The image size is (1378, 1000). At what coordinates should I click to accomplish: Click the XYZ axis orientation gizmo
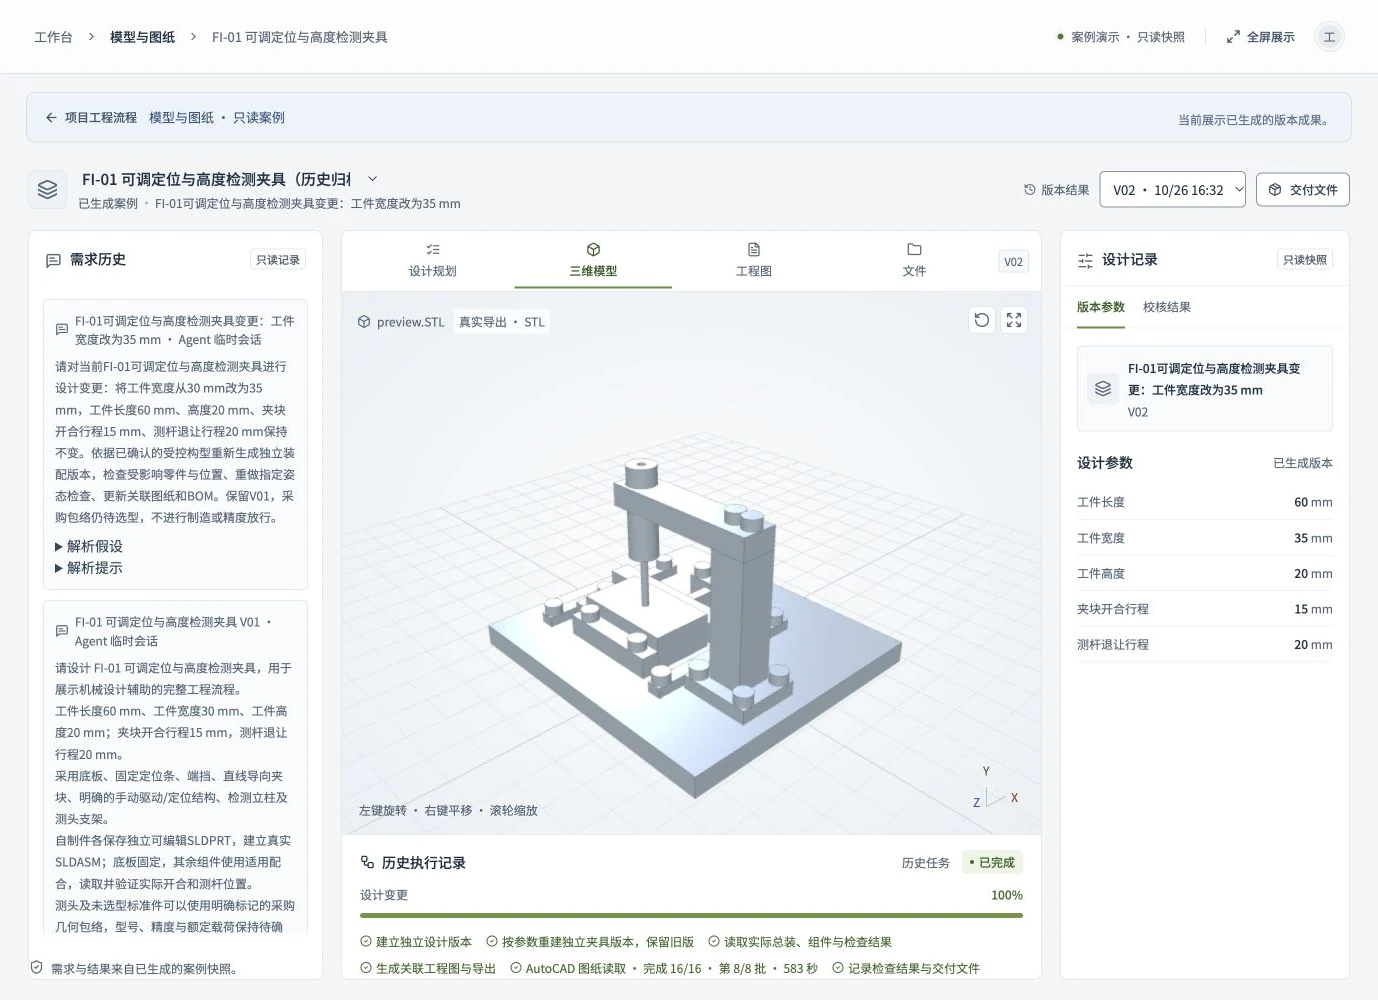pyautogui.click(x=995, y=789)
